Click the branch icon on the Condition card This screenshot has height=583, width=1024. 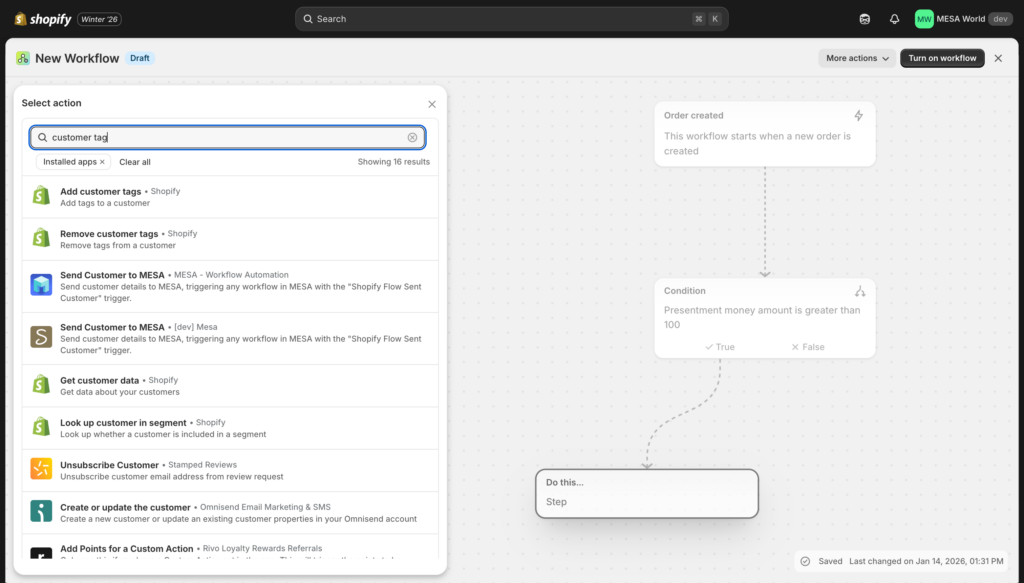tap(860, 291)
